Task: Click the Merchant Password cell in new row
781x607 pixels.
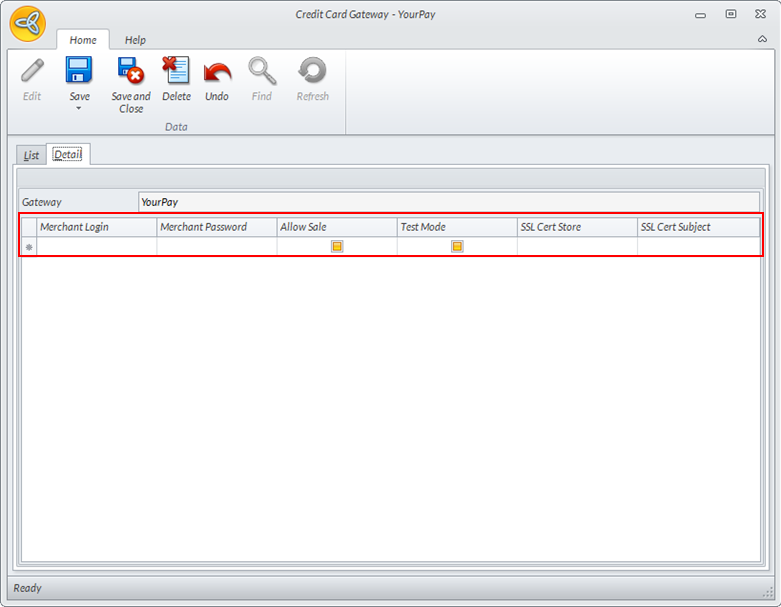Action: tap(217, 246)
